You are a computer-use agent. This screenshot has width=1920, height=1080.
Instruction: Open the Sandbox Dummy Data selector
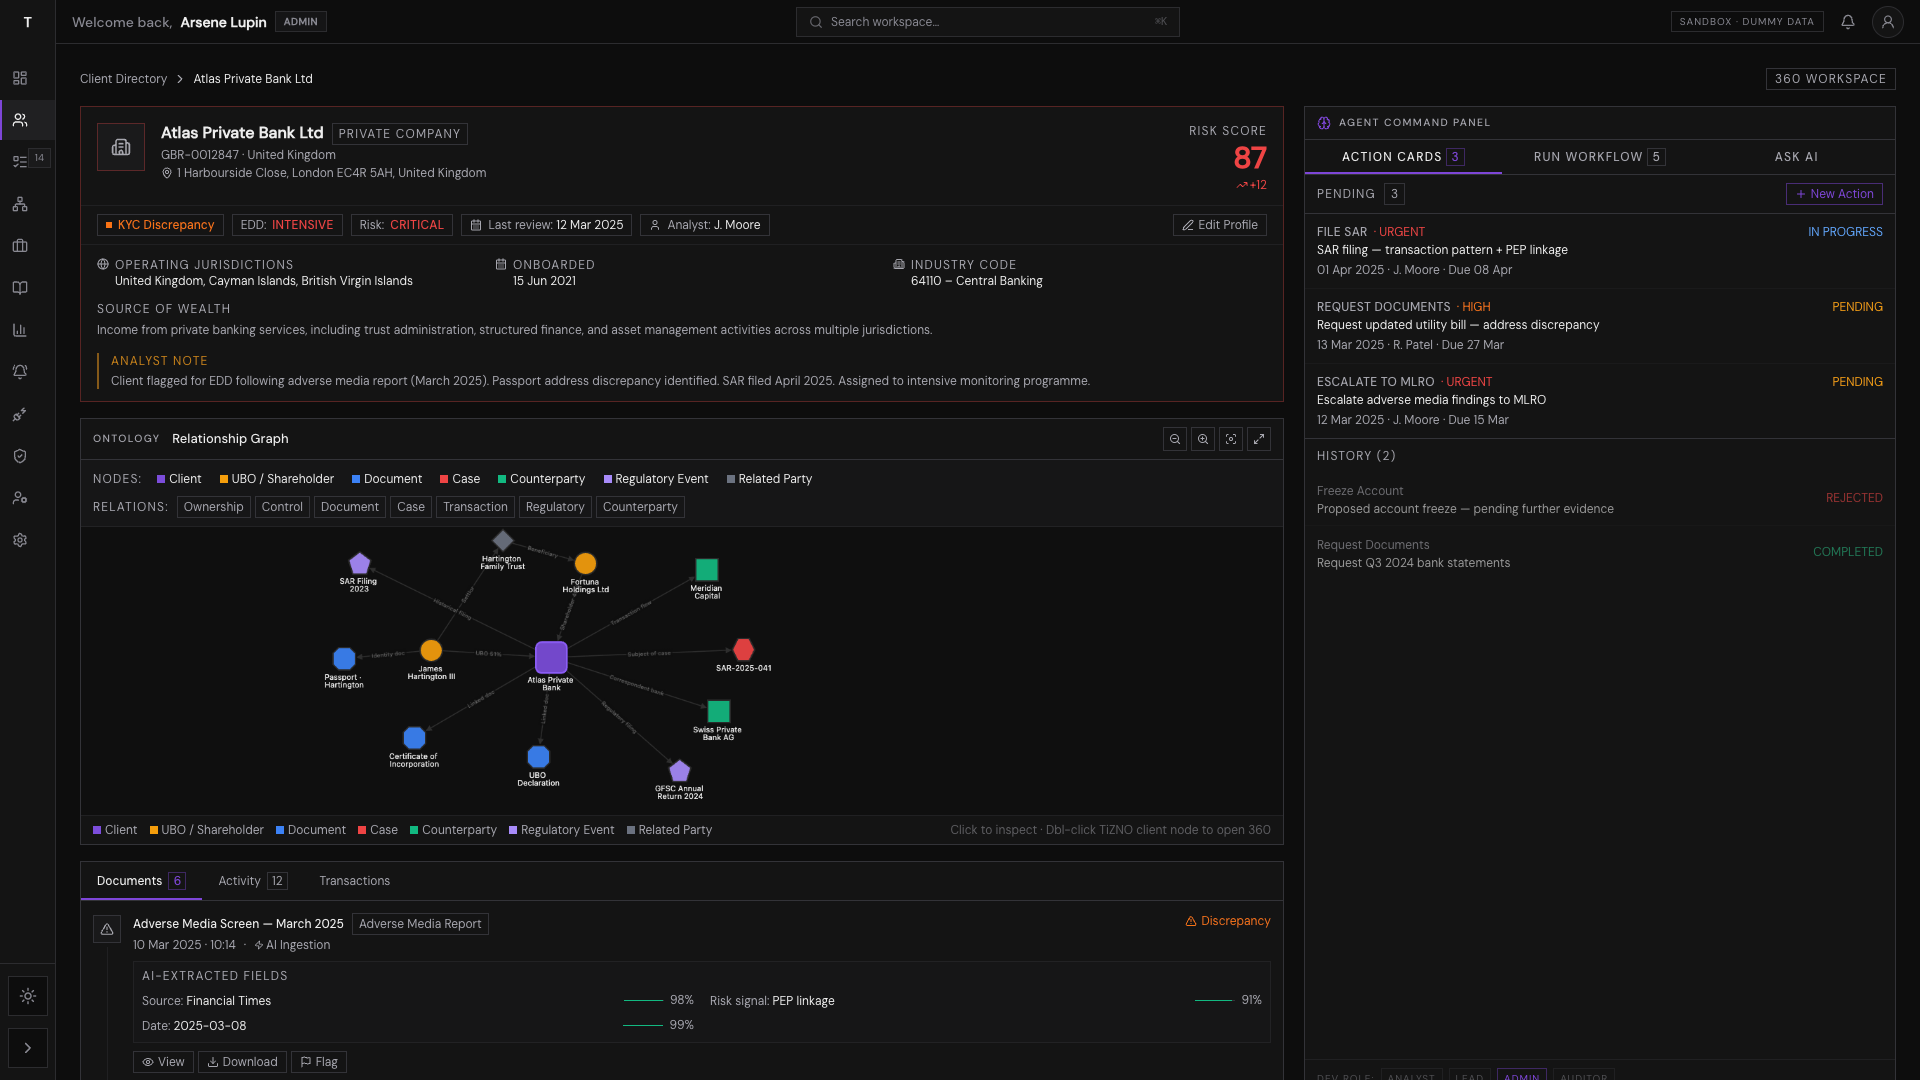1747,21
